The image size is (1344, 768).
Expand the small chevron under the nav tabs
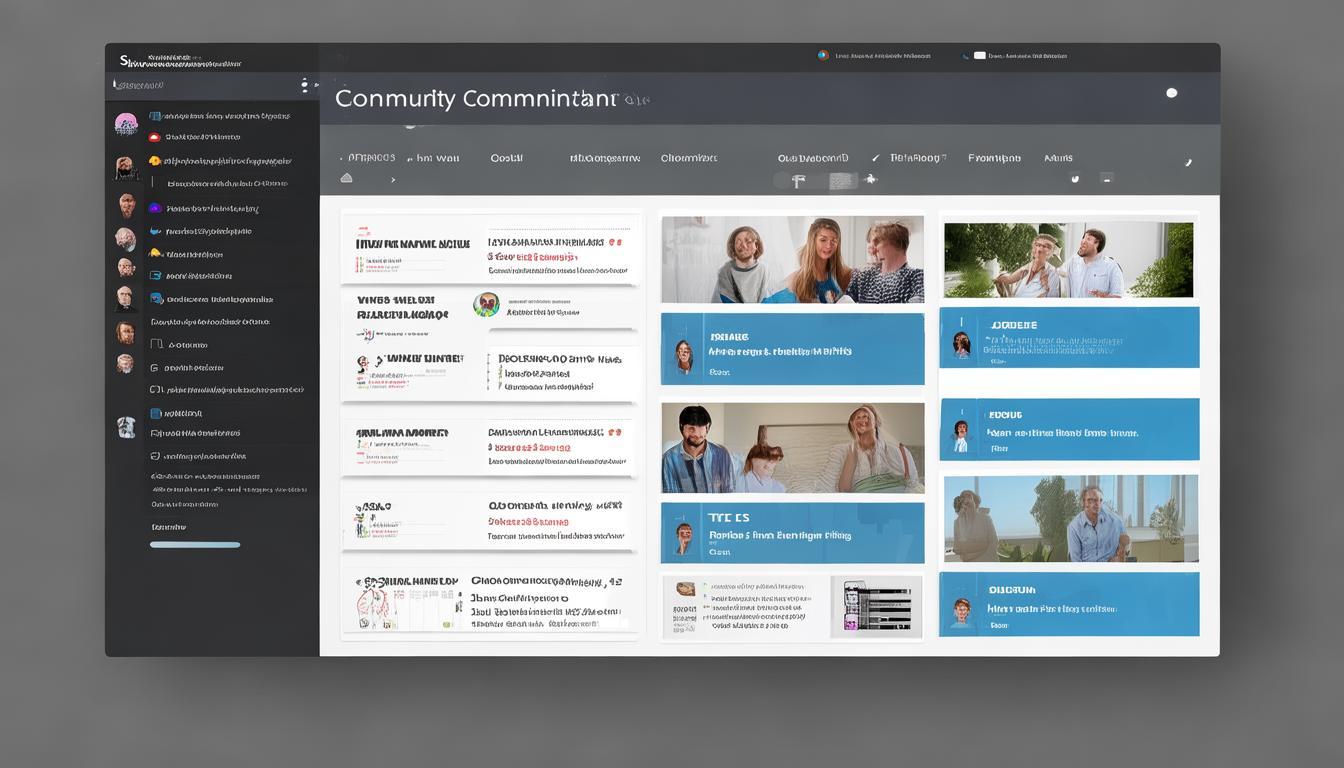coord(393,180)
